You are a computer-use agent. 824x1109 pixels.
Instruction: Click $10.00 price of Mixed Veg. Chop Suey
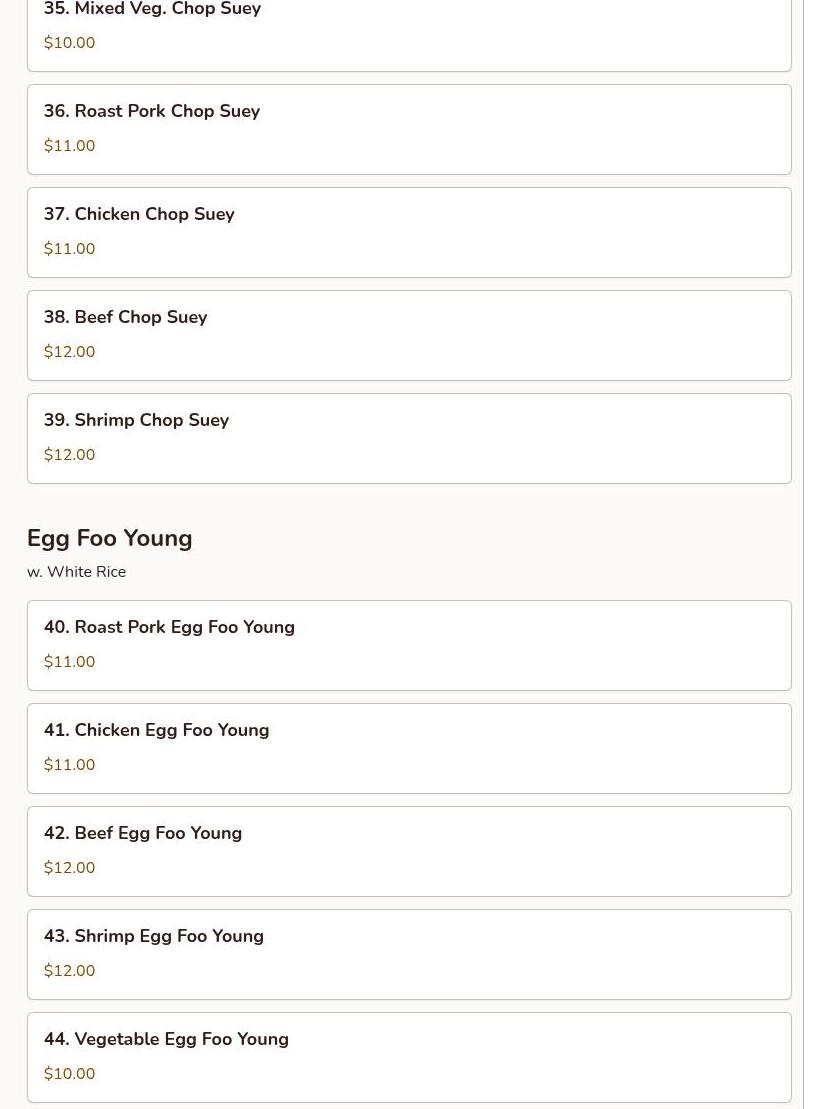point(70,43)
